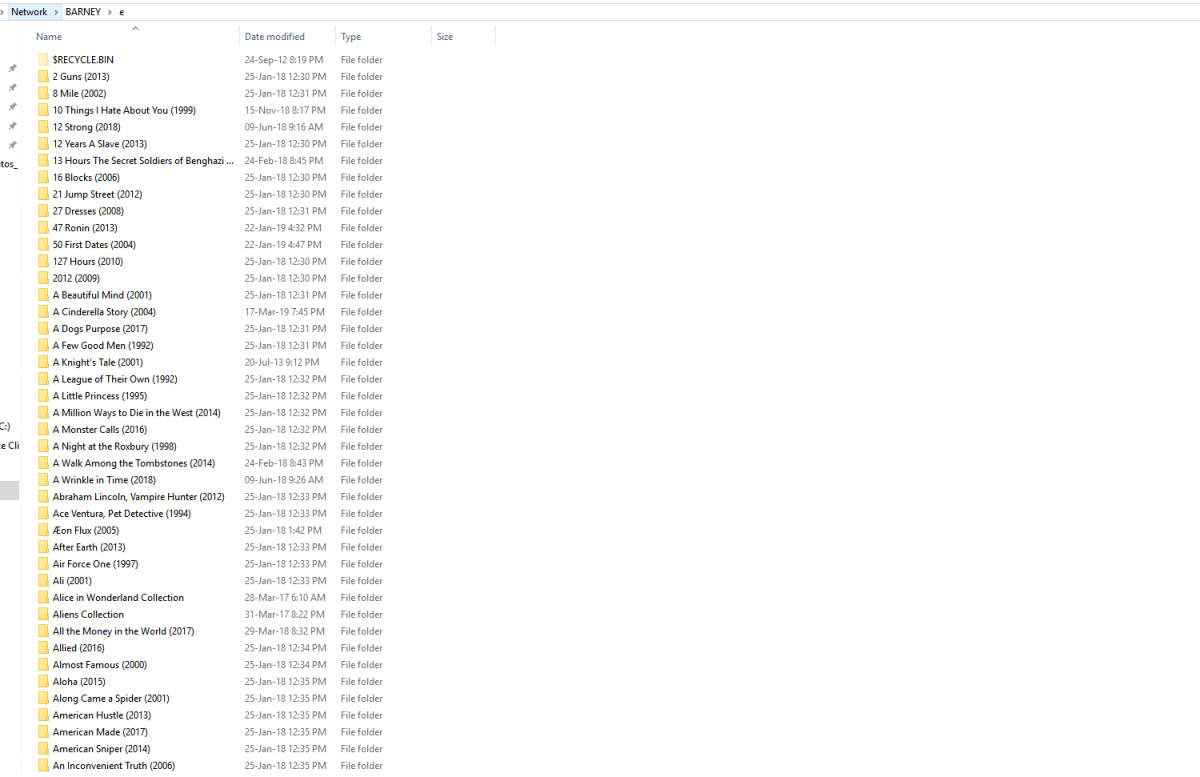The image size is (1200, 777).
Task: Click the A Knight's Tale folder icon
Action: pyautogui.click(x=43, y=362)
